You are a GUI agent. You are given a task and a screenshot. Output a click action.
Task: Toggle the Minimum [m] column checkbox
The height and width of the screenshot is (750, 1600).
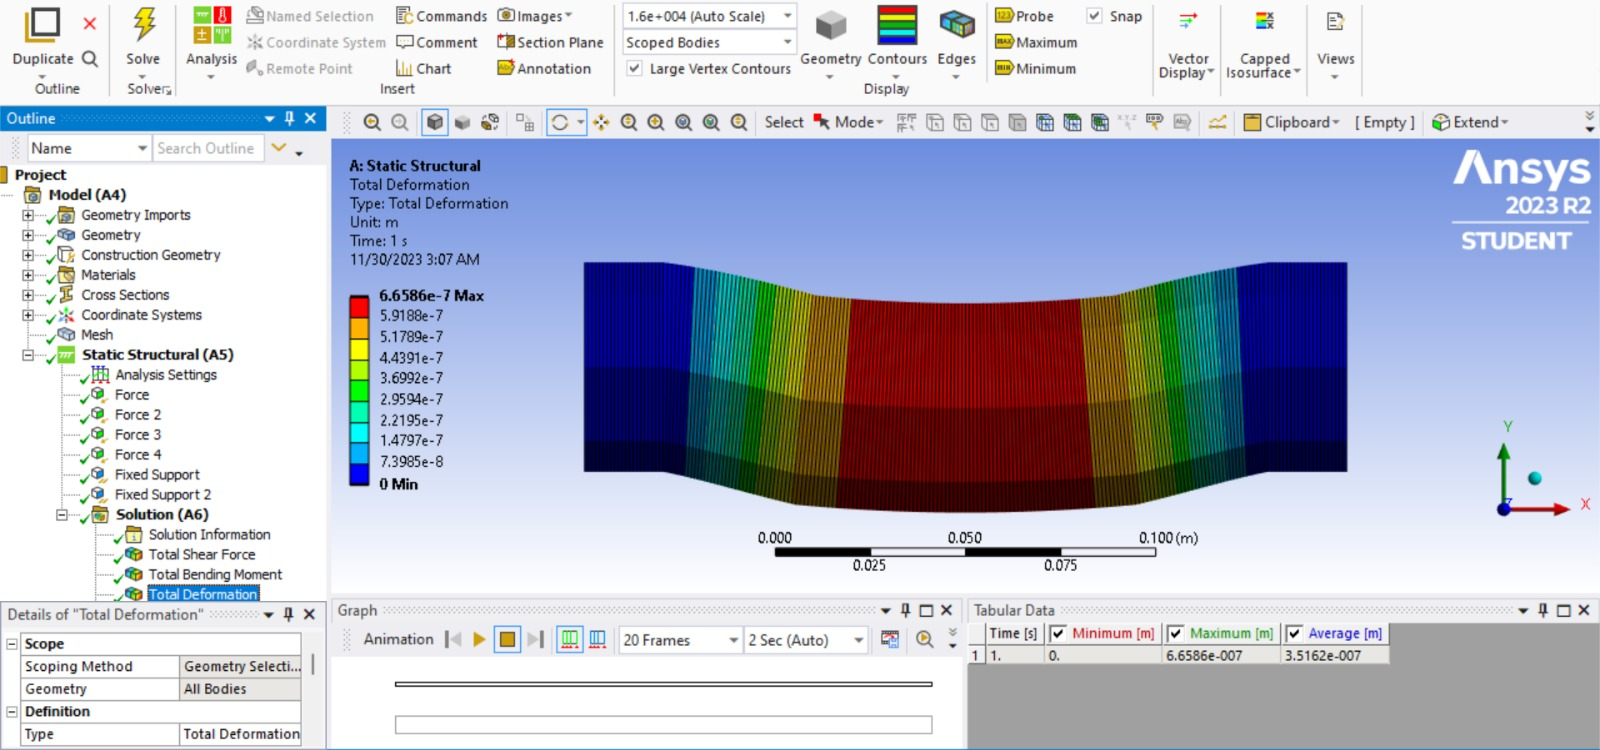1057,633
